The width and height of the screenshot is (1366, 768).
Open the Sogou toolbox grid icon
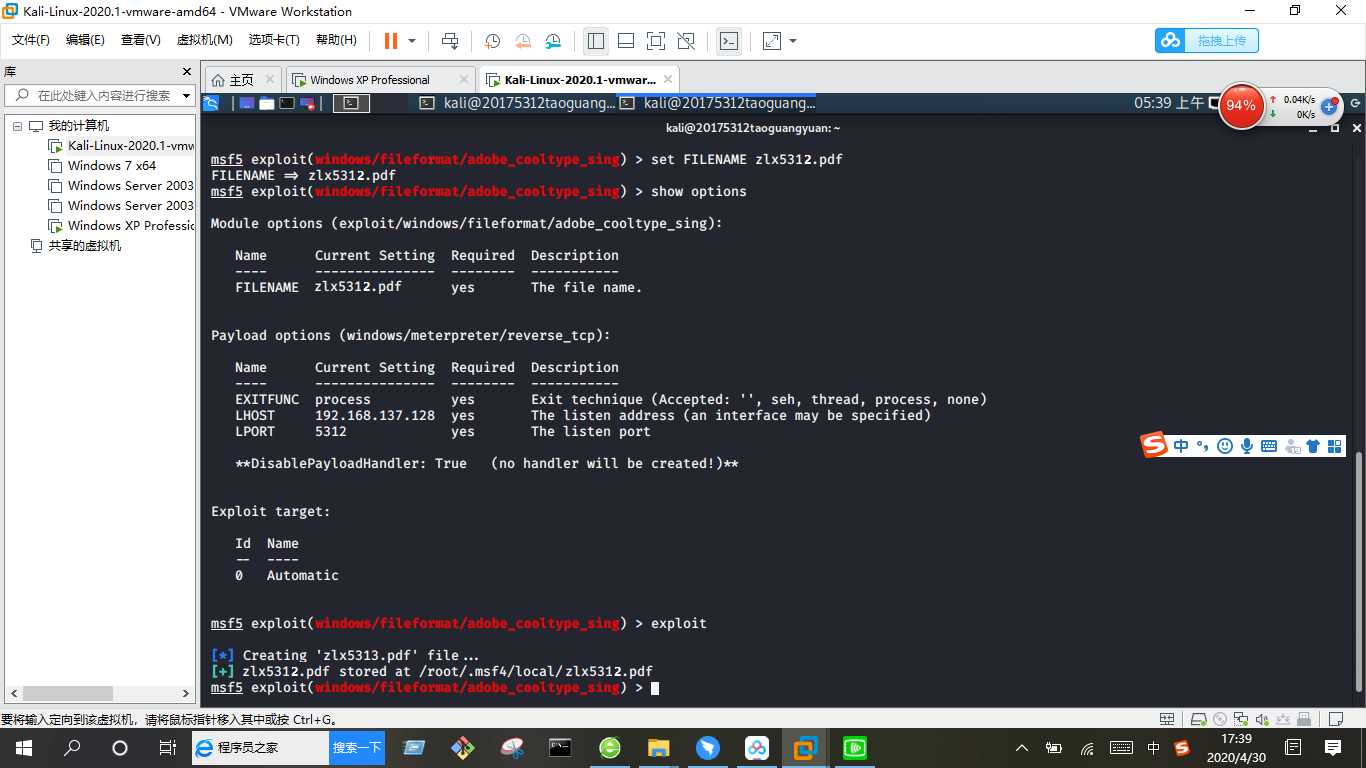click(1335, 446)
